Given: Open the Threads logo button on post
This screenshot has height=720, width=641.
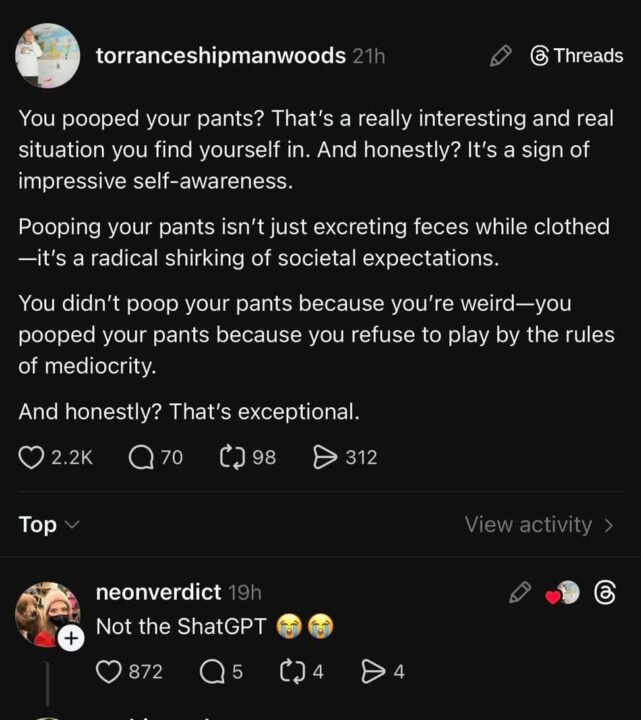Looking at the screenshot, I should tap(576, 56).
